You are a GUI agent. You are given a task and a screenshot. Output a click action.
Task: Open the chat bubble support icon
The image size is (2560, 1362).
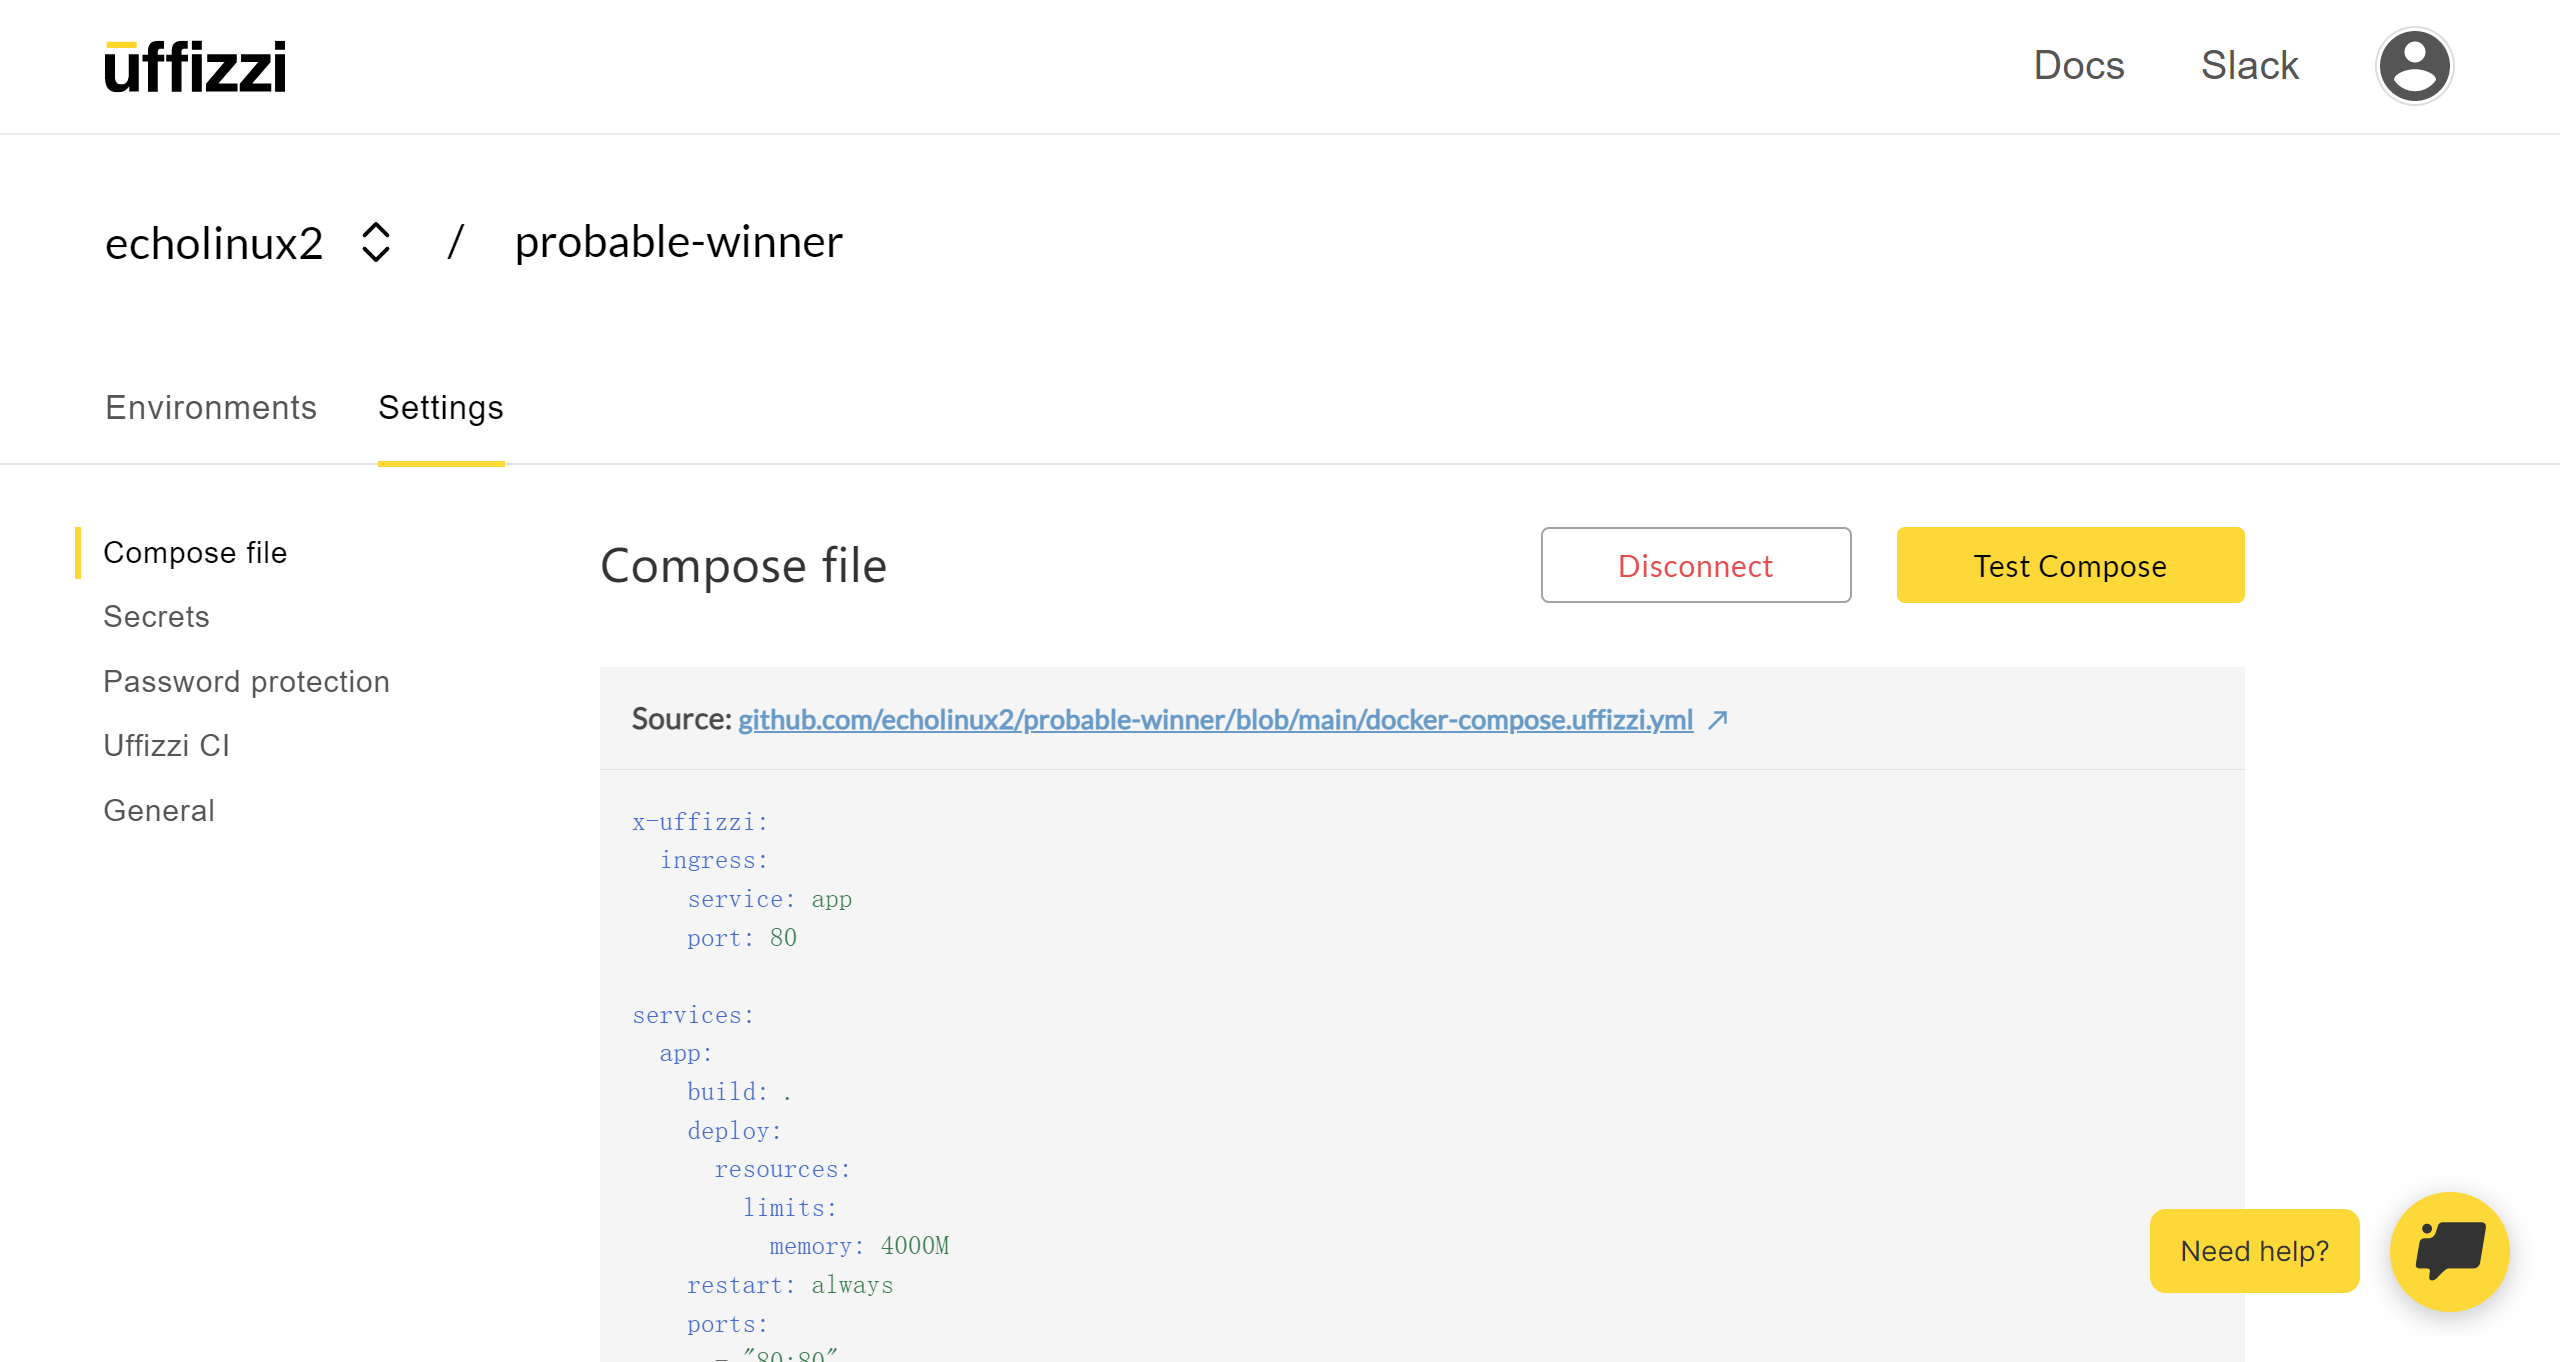(x=2449, y=1251)
